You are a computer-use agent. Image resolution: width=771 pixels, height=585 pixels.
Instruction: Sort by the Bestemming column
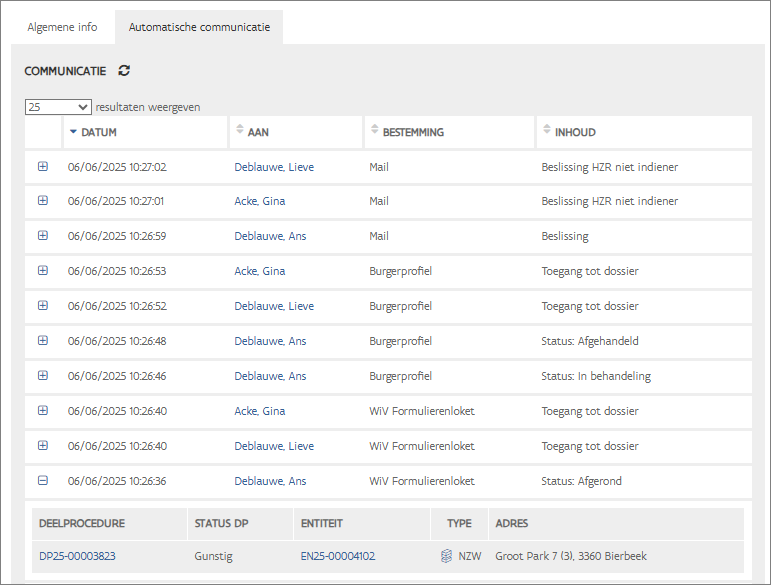[x=374, y=131]
